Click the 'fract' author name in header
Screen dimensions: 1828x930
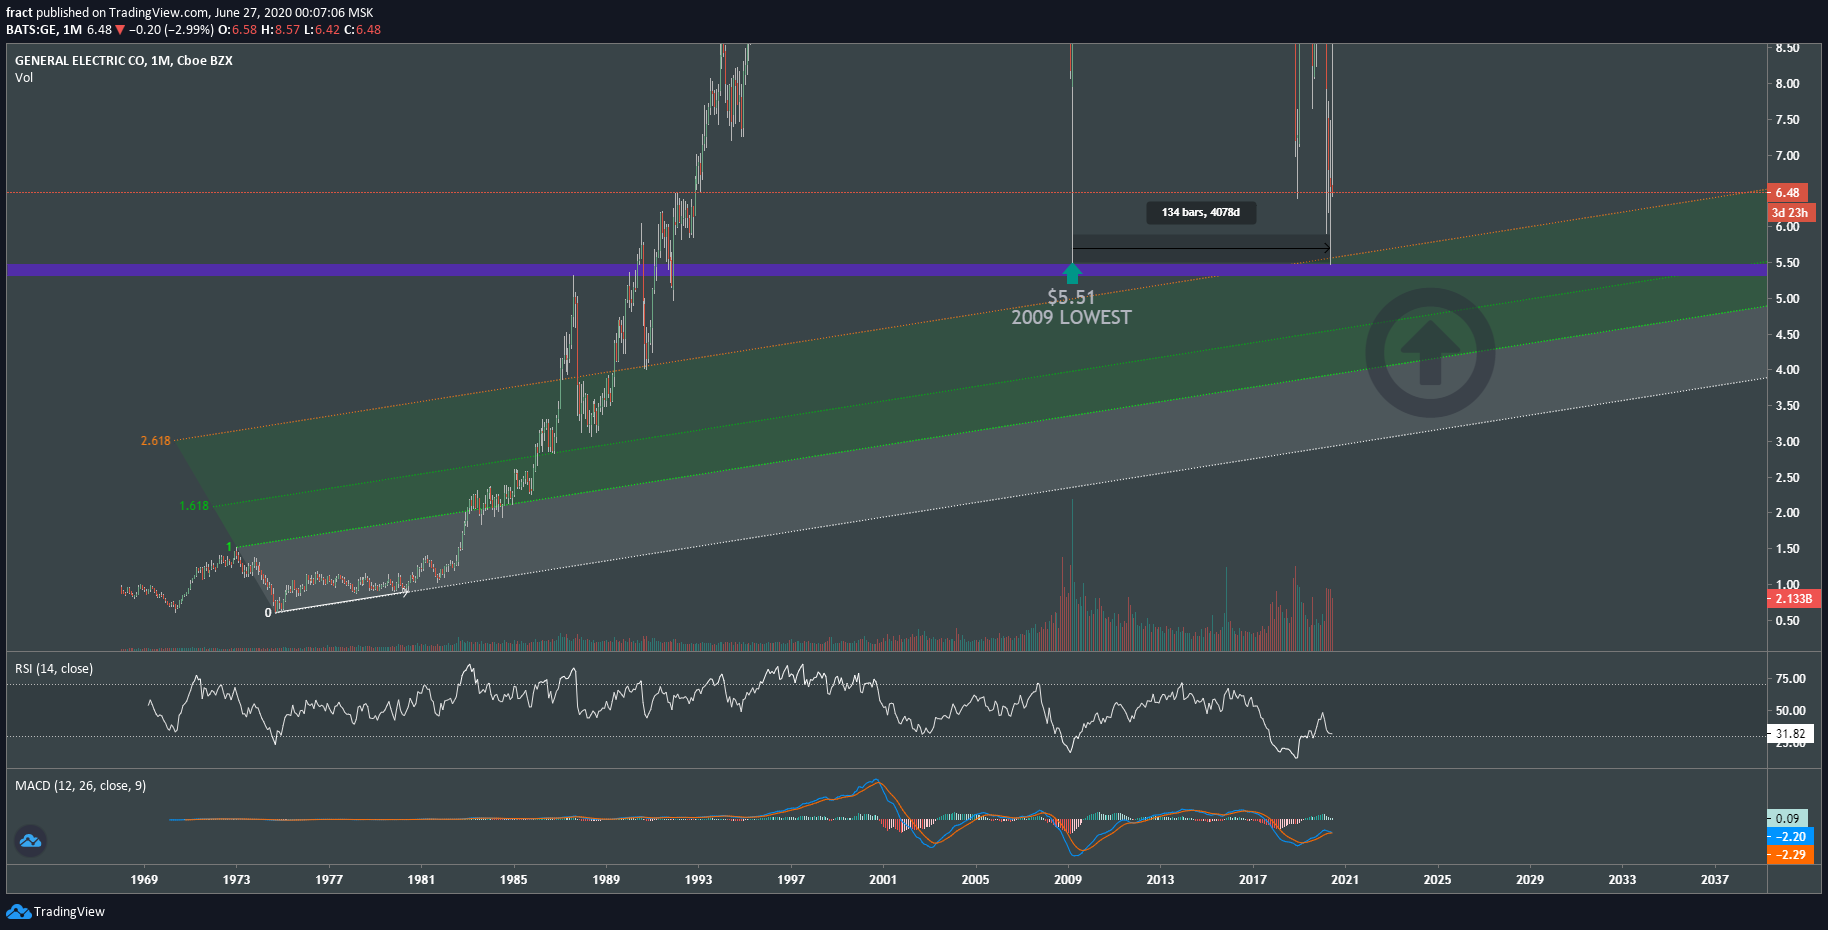(x=19, y=13)
